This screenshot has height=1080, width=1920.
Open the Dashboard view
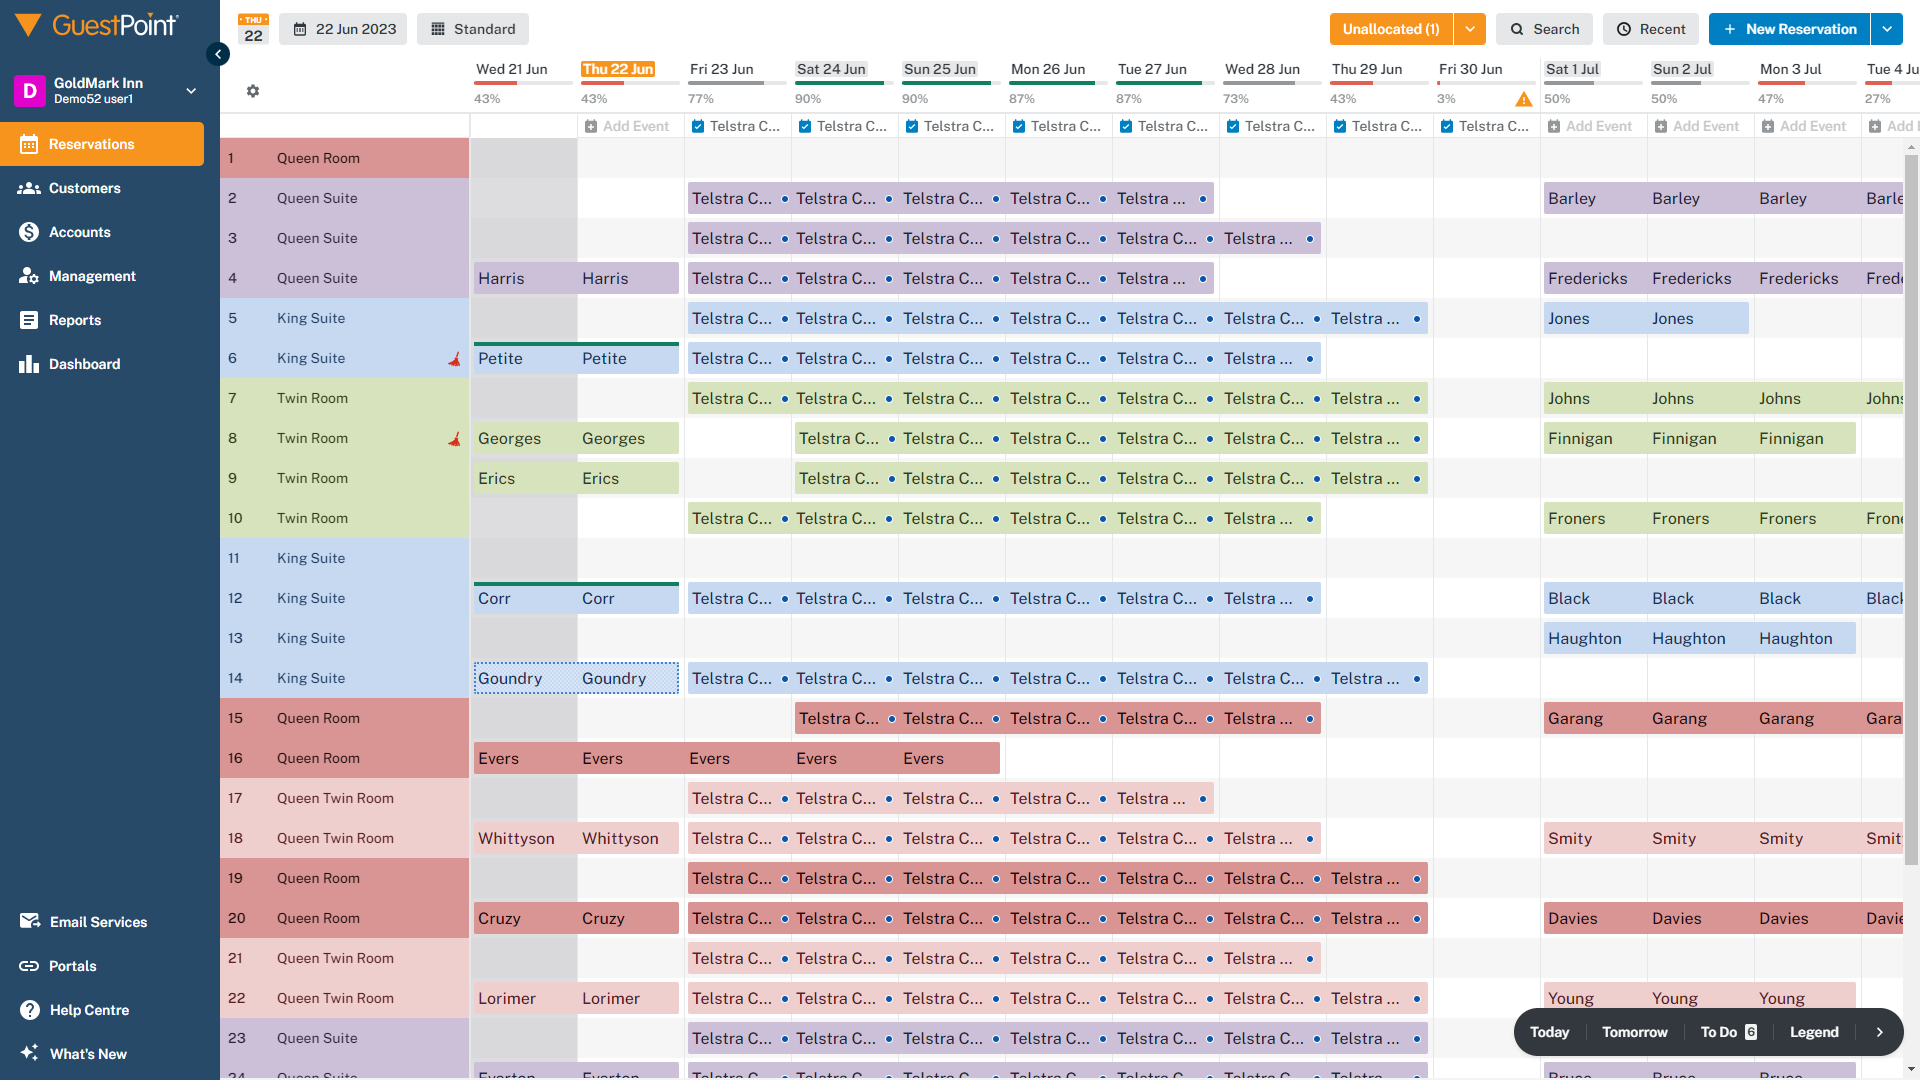tap(84, 363)
